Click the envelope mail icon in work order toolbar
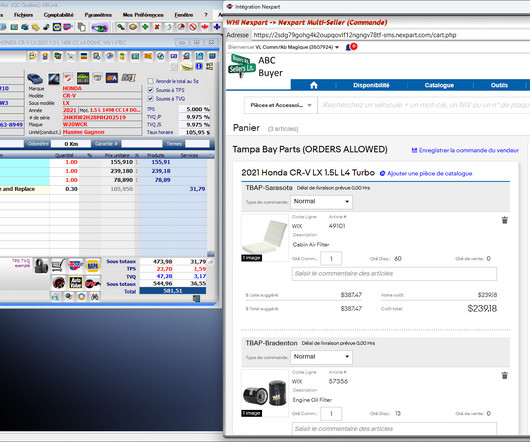 point(148,56)
